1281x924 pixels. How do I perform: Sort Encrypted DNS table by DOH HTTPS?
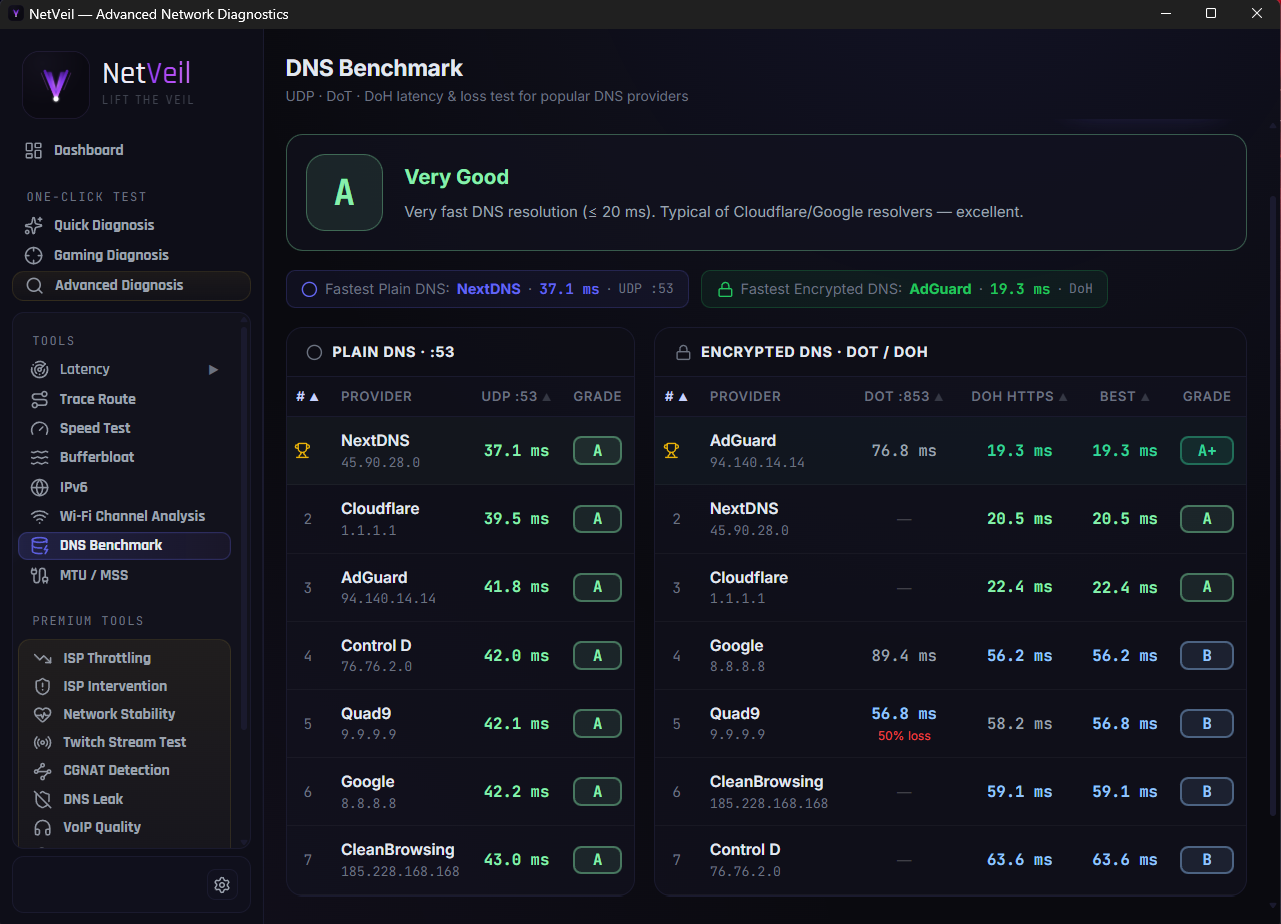point(1019,396)
